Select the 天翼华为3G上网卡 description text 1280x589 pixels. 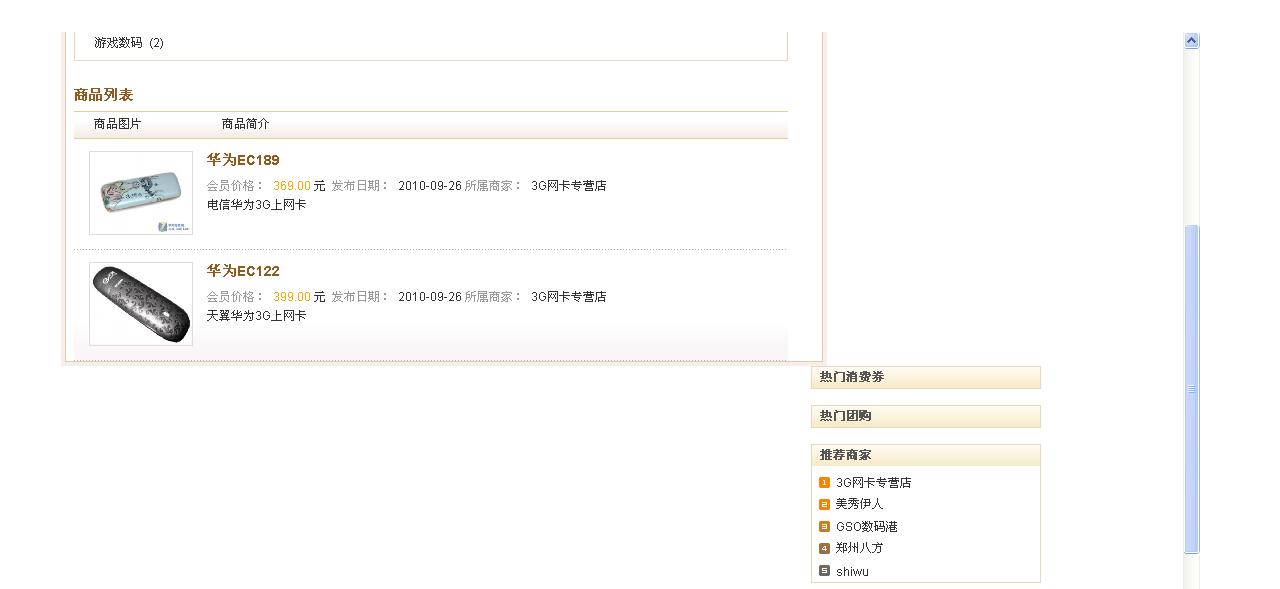(256, 316)
